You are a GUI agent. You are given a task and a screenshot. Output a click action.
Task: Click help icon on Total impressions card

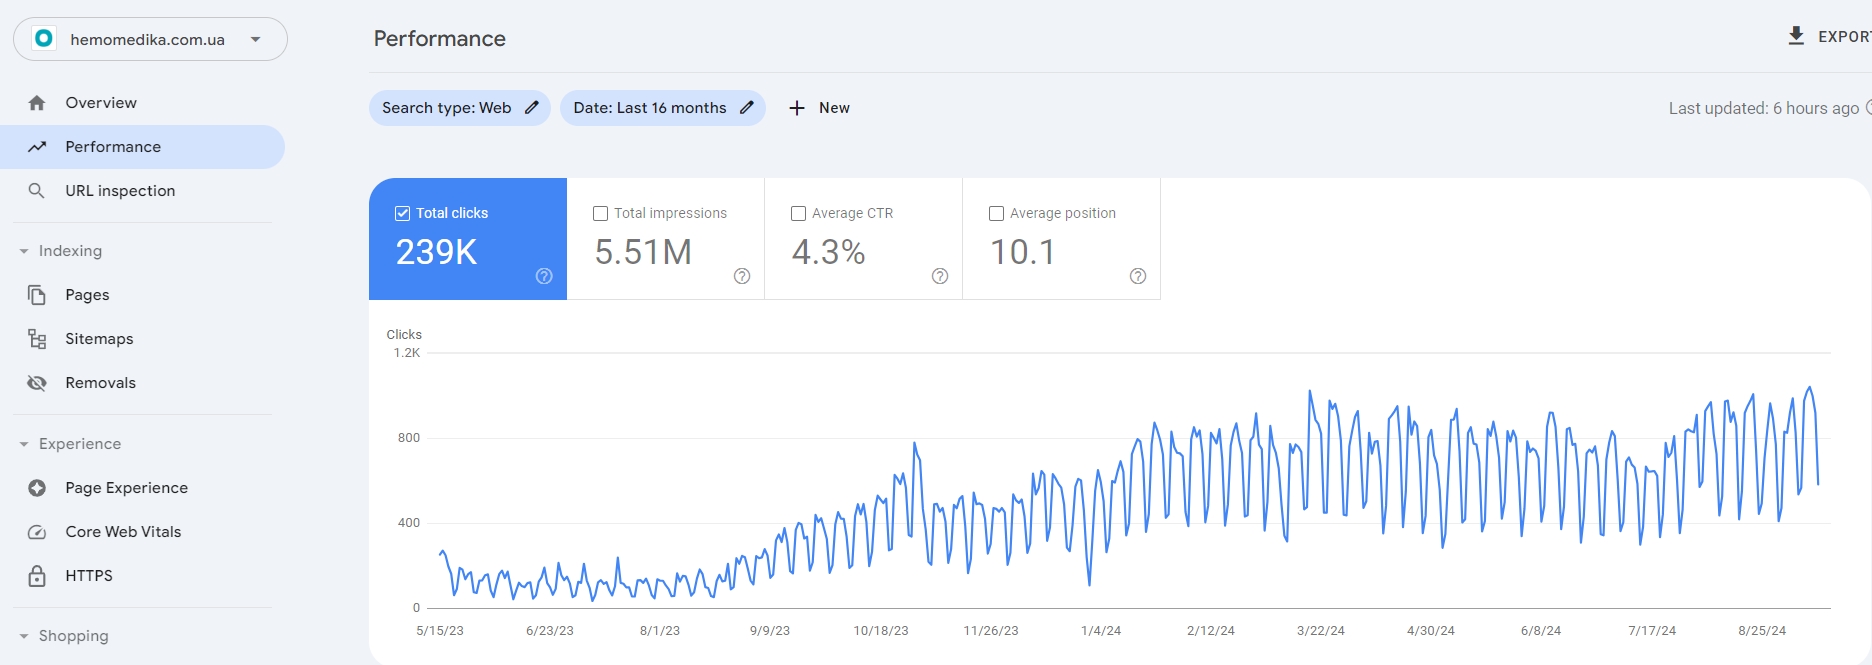click(742, 276)
